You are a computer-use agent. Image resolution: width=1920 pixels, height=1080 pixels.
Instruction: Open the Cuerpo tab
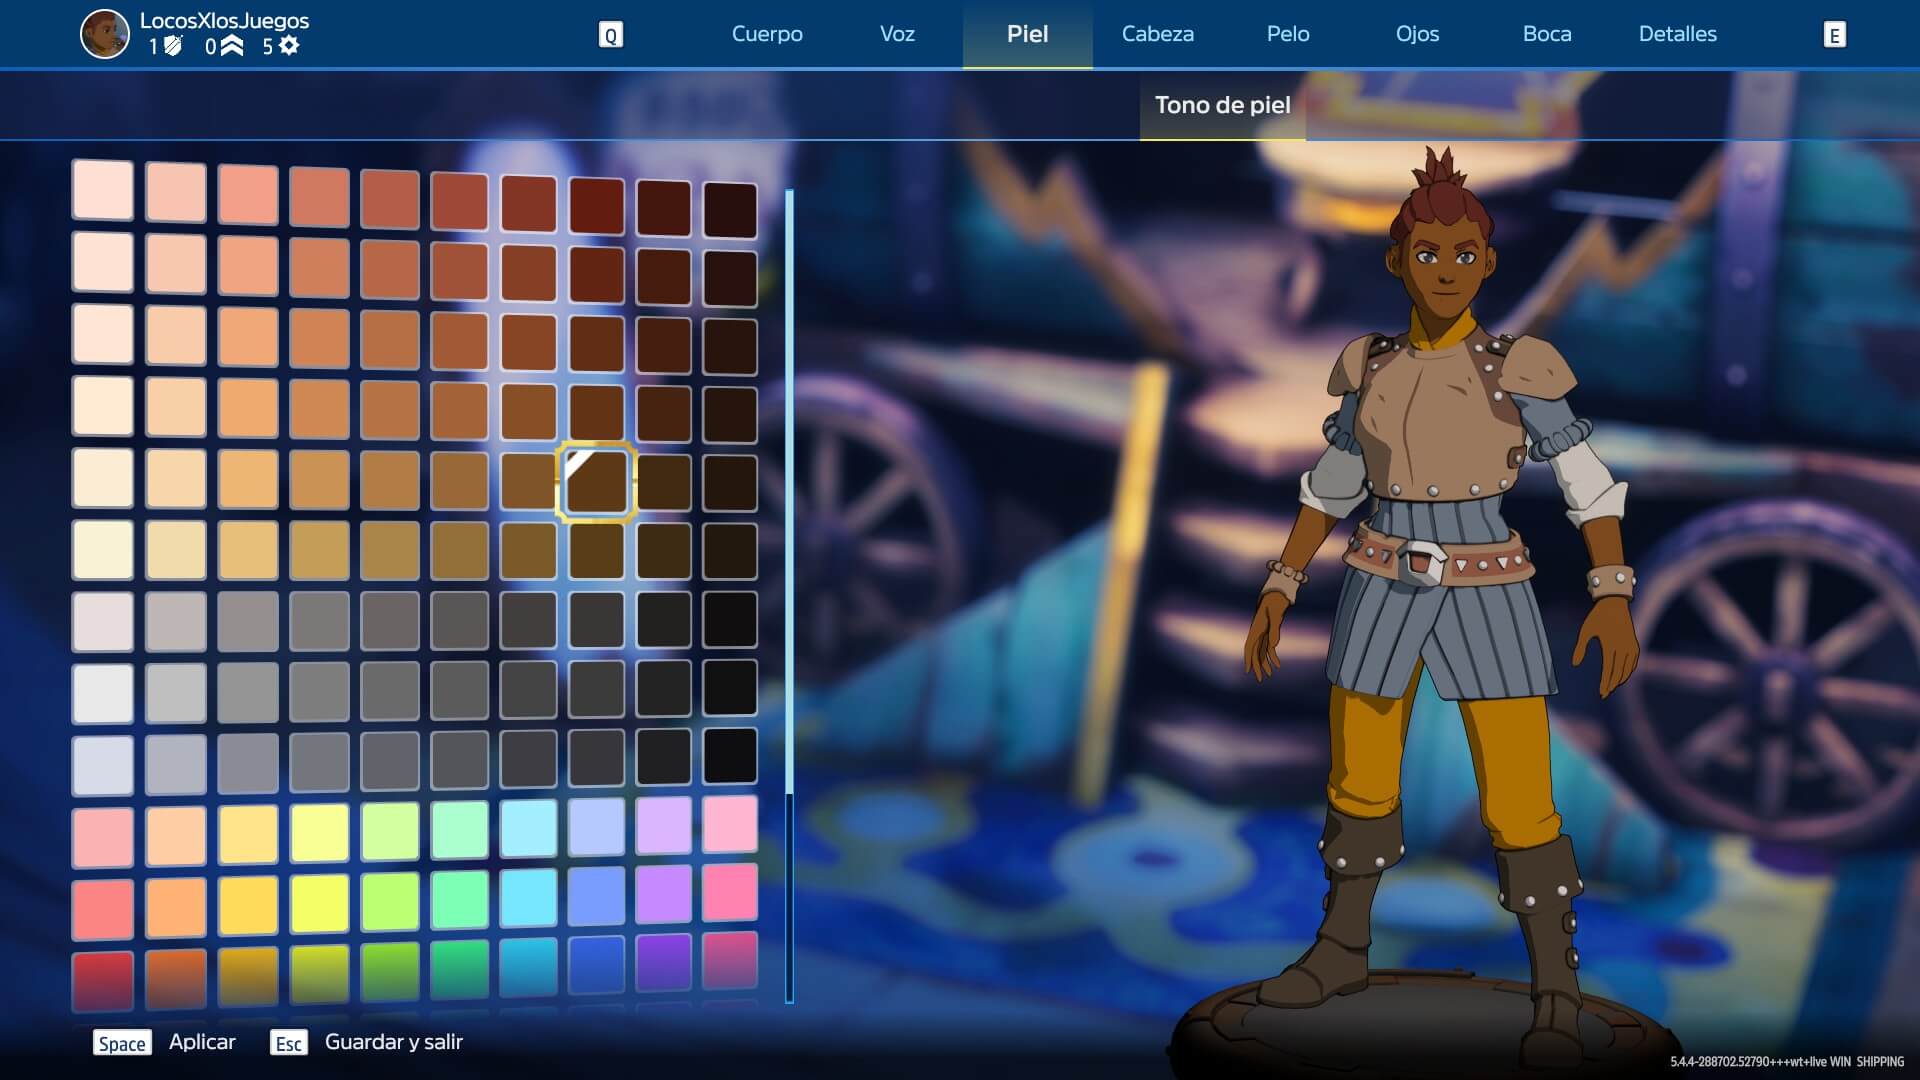tap(767, 34)
